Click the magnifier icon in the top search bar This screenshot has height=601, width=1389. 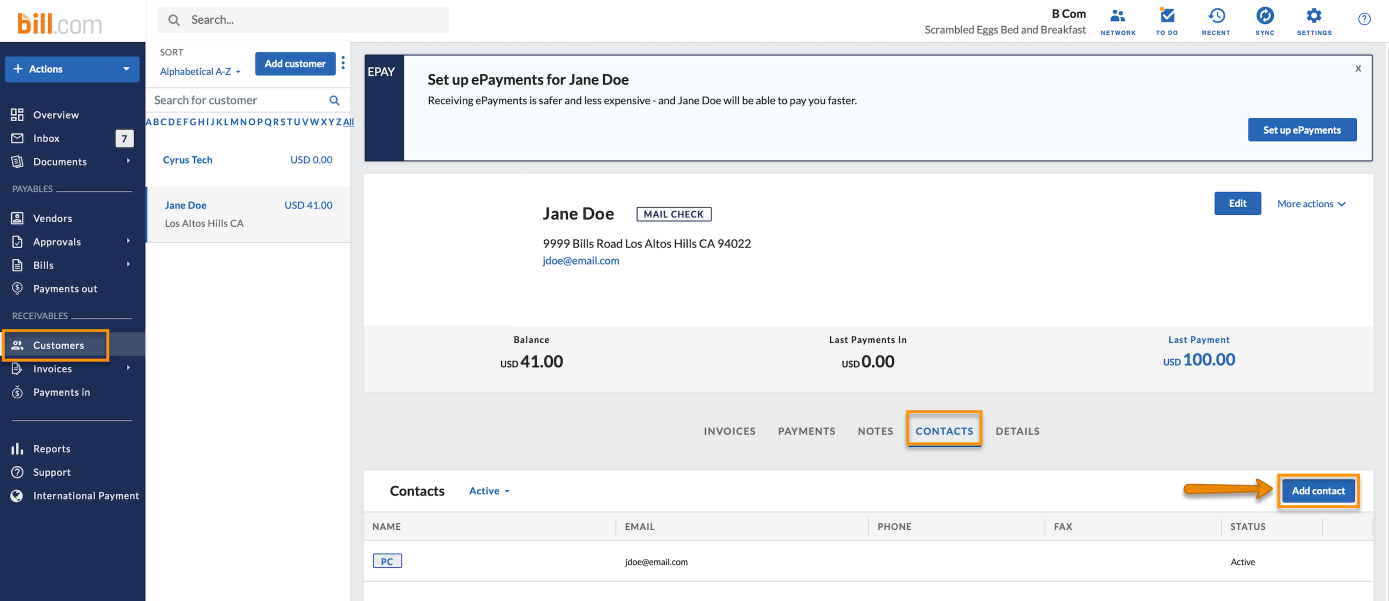(175, 20)
